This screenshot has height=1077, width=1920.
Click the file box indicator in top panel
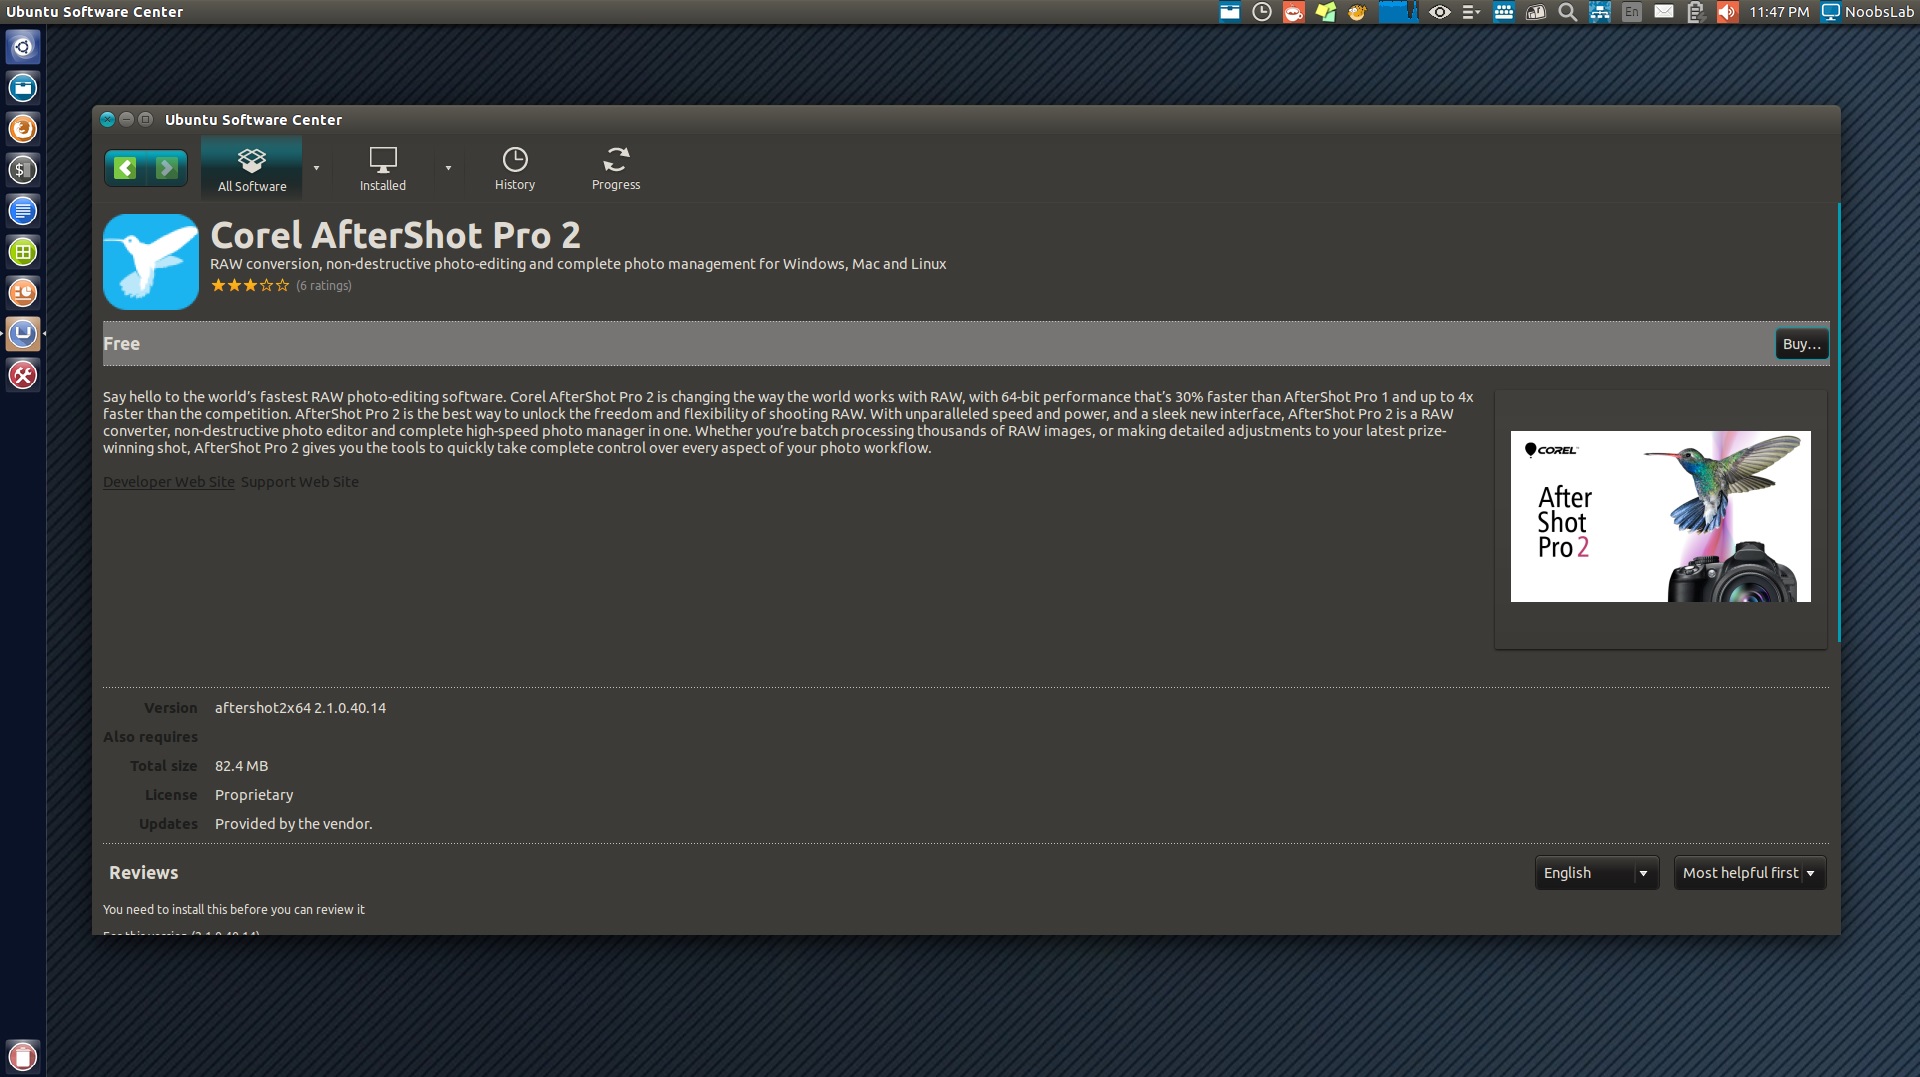click(1230, 12)
